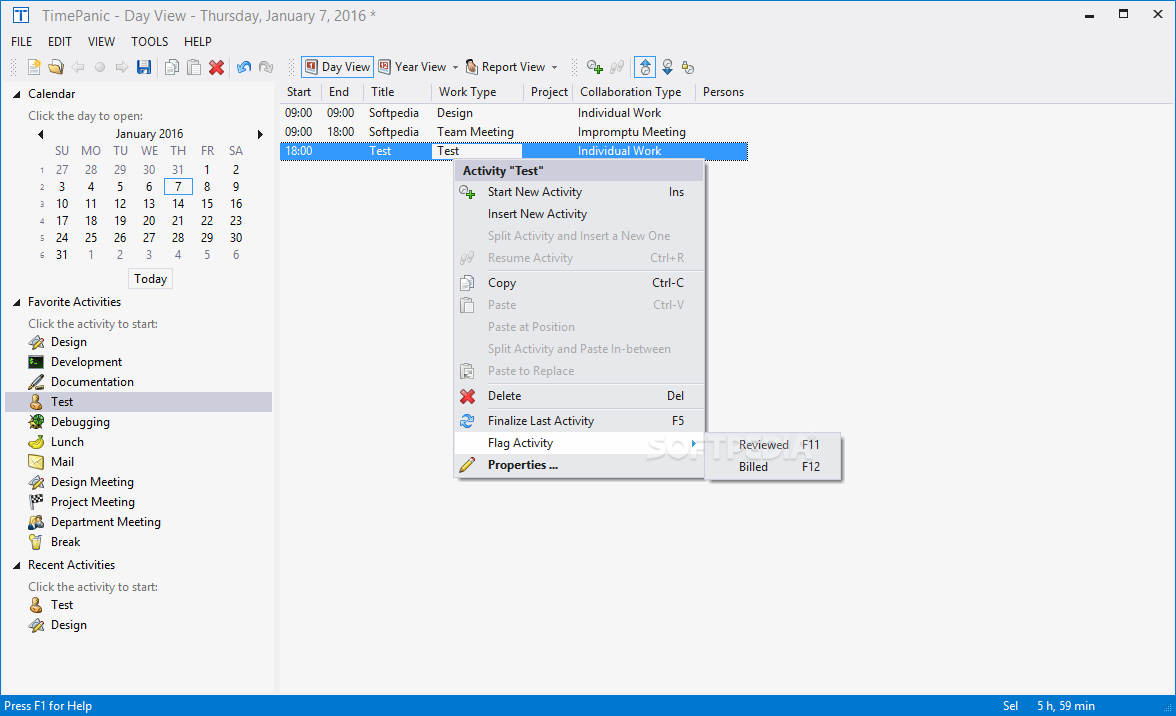The height and width of the screenshot is (716, 1176).
Task: Click the Today button
Action: click(150, 279)
